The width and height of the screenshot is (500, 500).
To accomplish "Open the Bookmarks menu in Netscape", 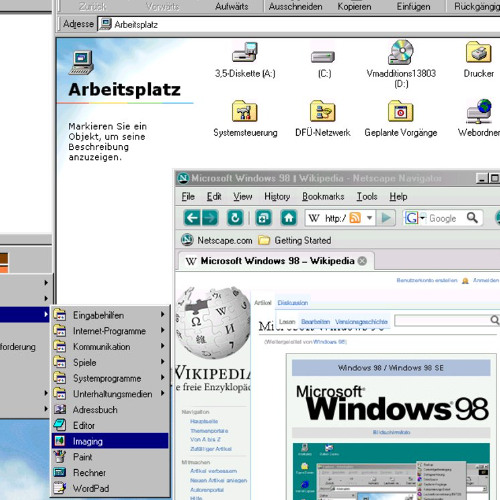I will tap(323, 197).
